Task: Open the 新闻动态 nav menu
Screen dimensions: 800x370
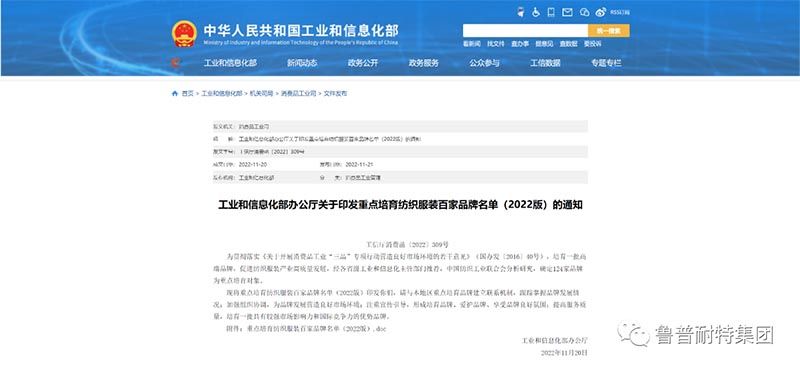Action: [302, 63]
